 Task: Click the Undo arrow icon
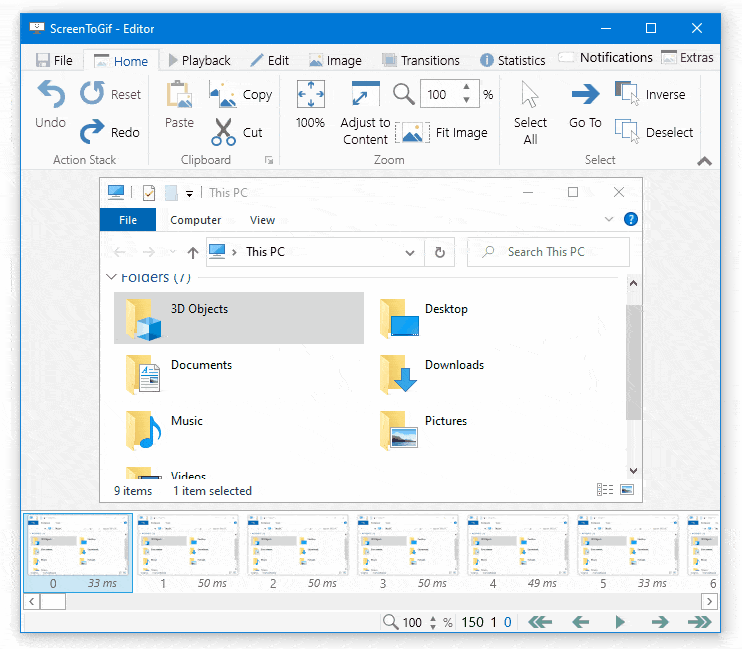[x=51, y=93]
